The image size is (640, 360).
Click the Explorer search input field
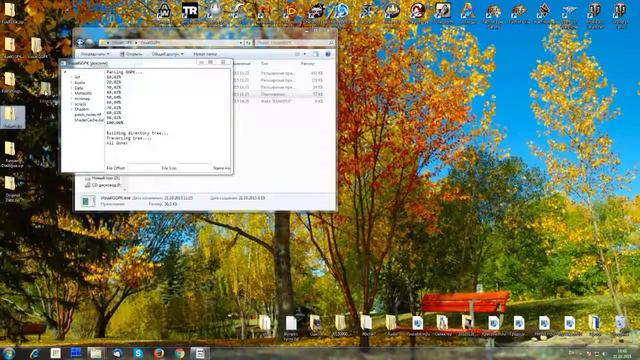point(295,42)
